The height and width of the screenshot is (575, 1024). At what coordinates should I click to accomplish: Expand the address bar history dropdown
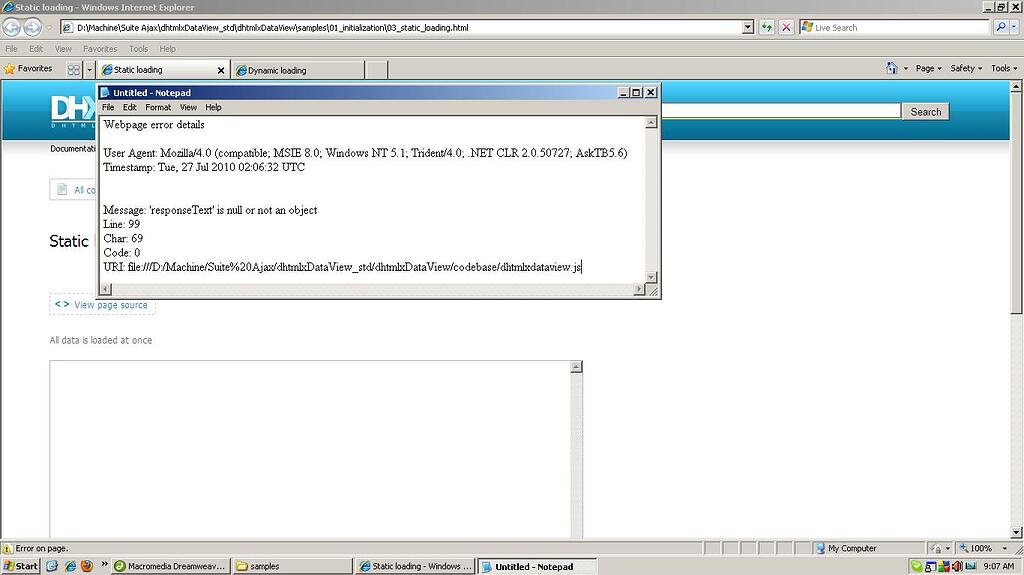click(x=748, y=27)
